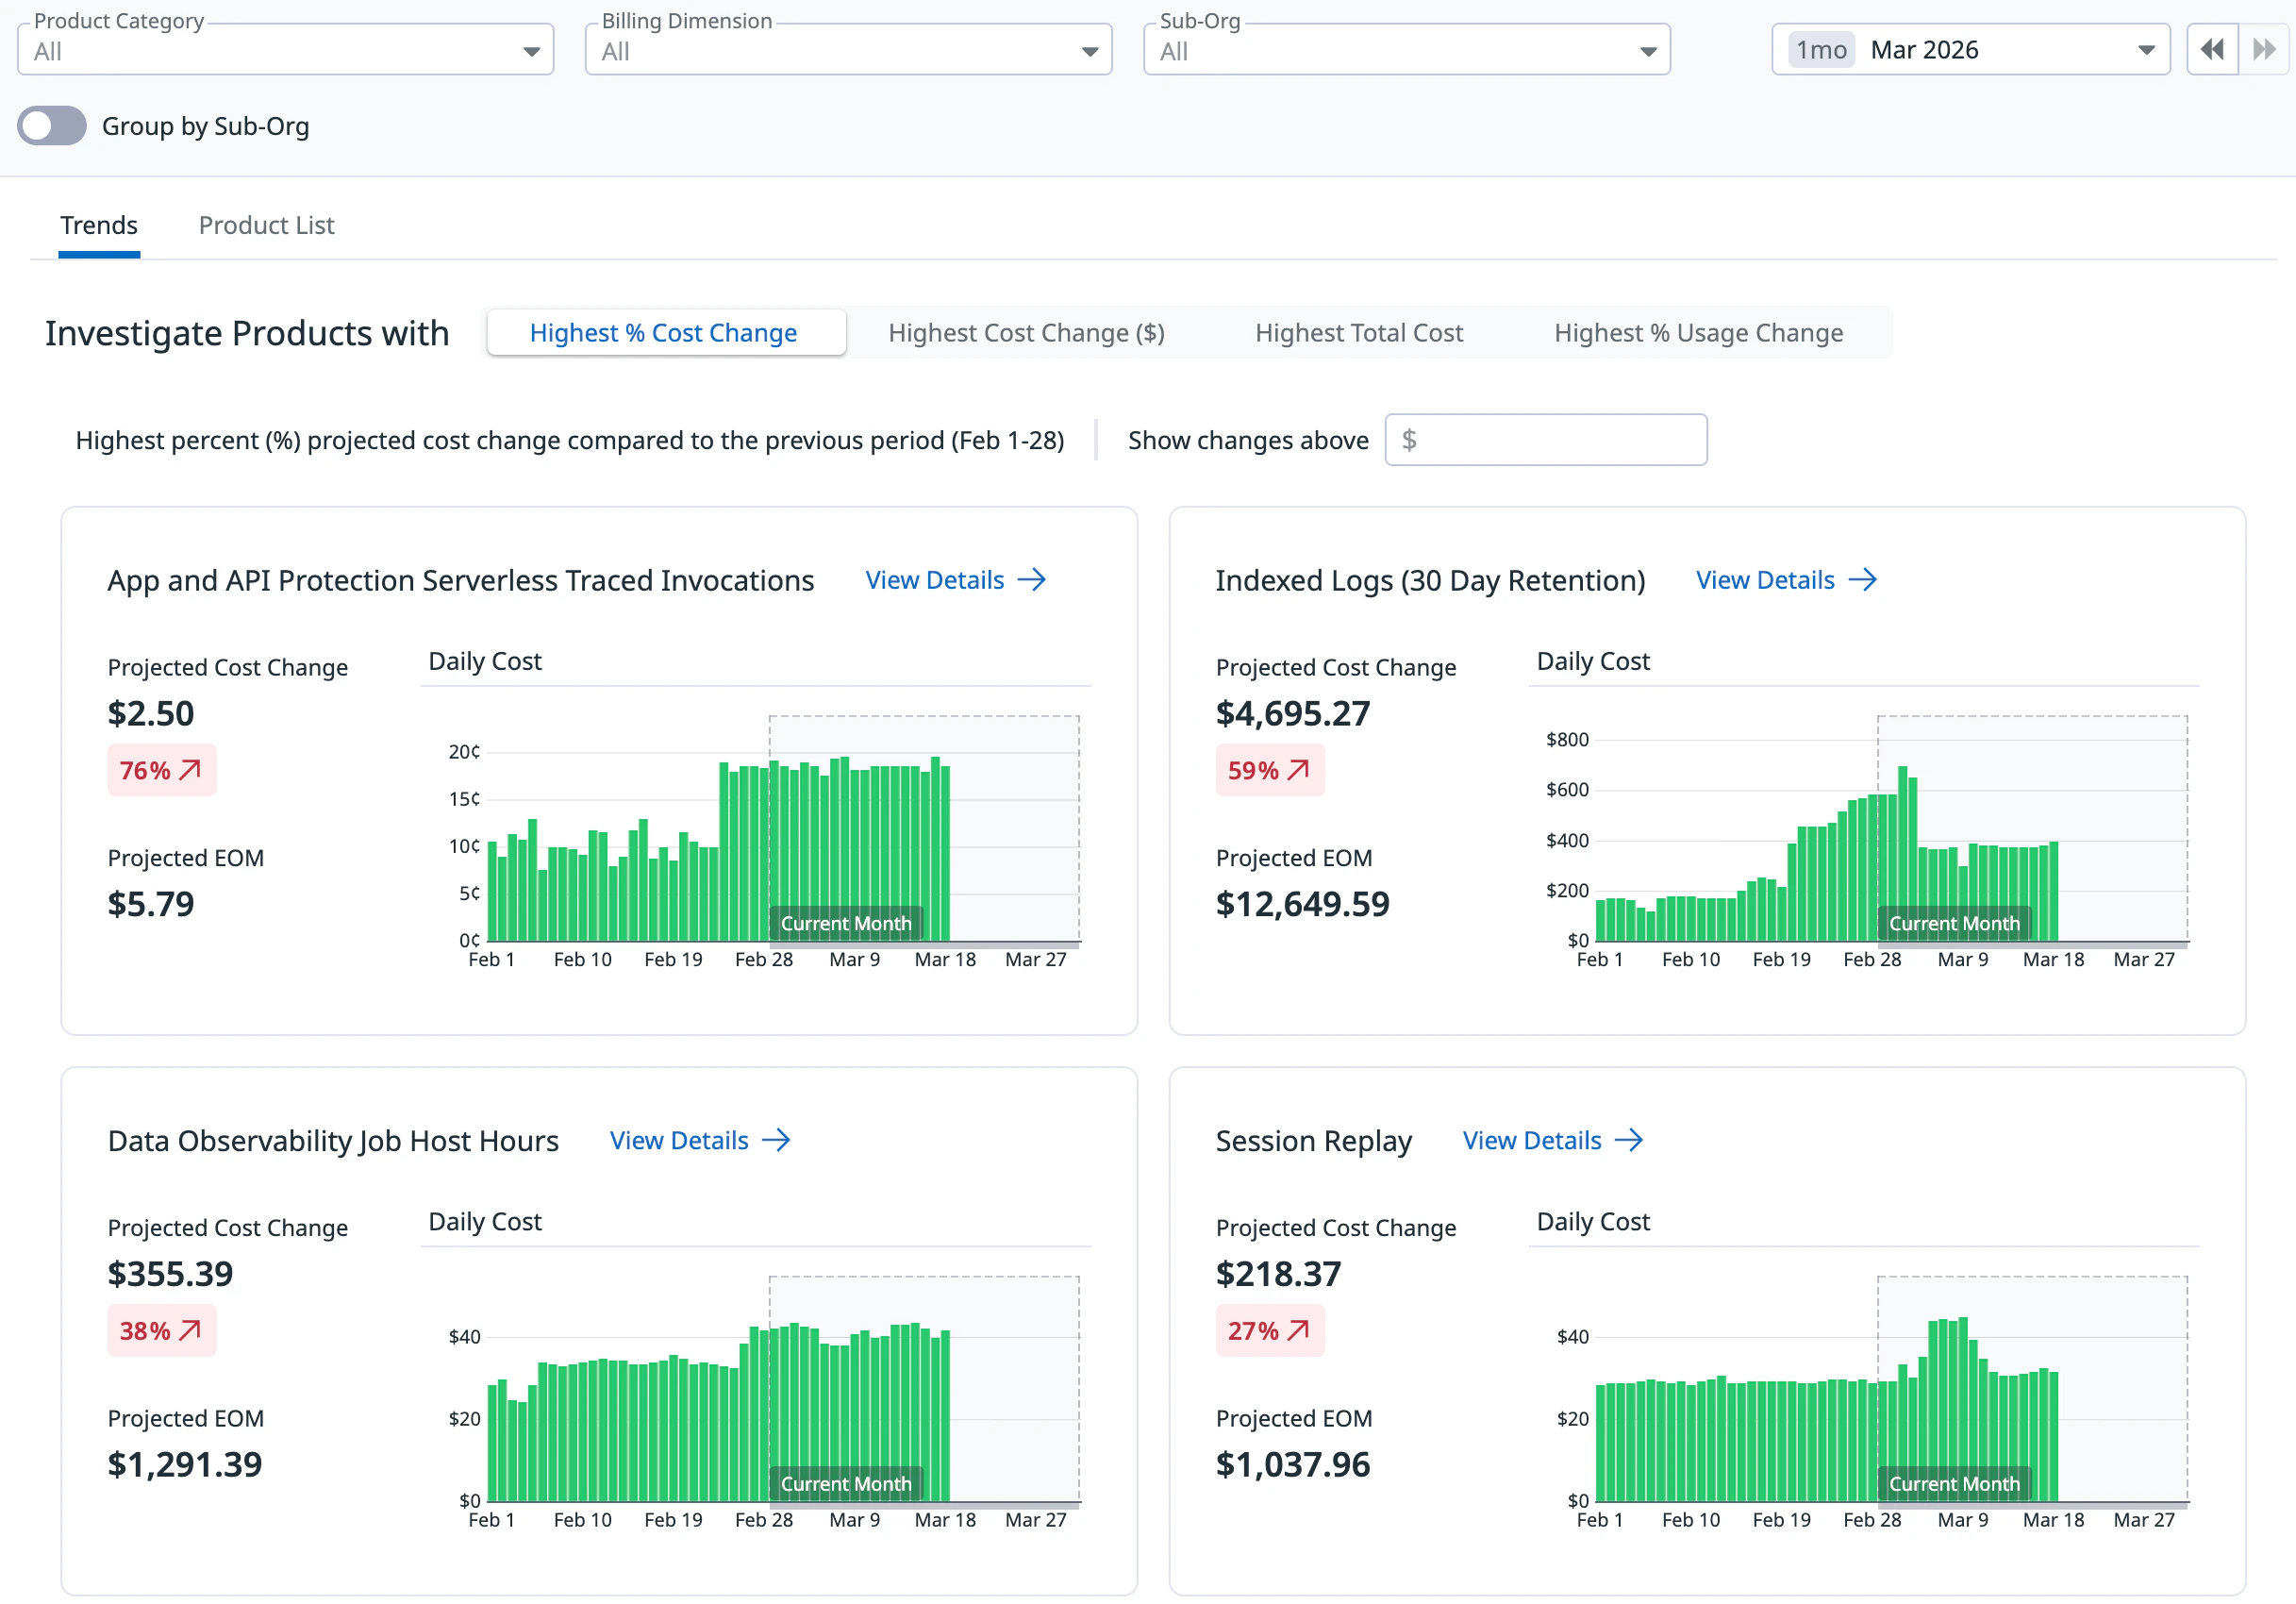Click the 59% increase arrow badge
2296x1604 pixels.
pyautogui.click(x=1269, y=770)
